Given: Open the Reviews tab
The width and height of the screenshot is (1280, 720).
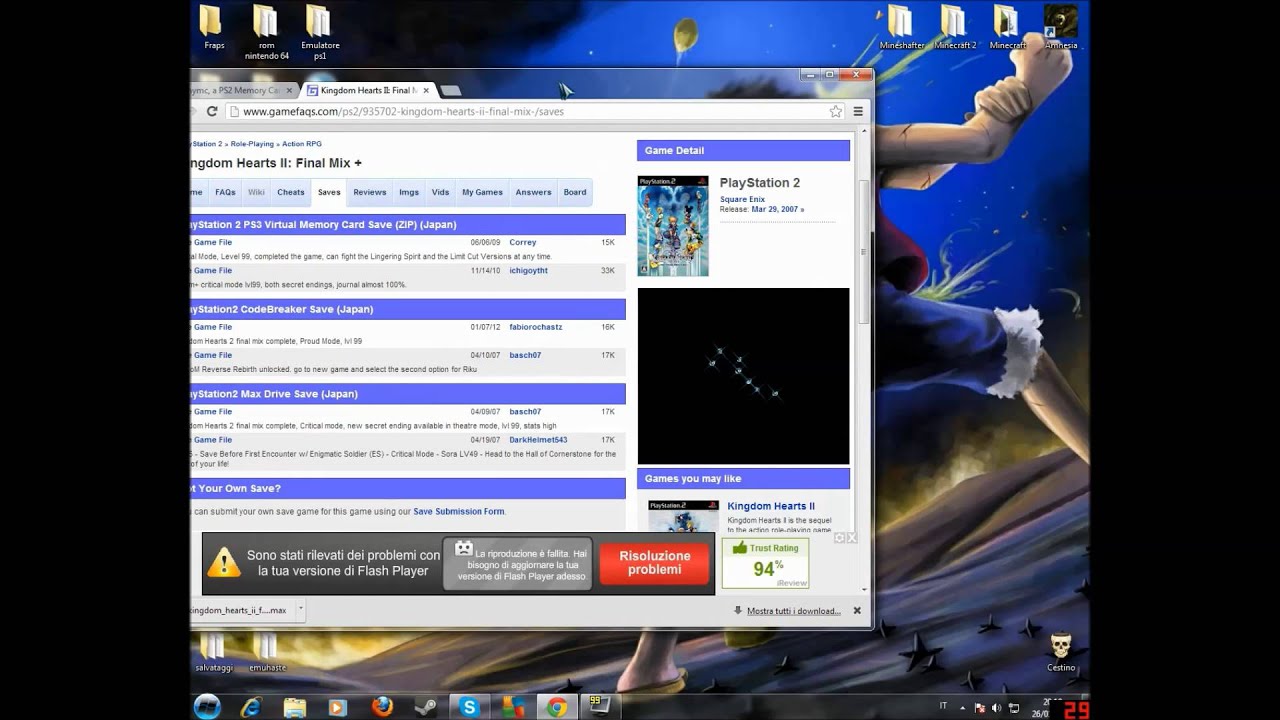Looking at the screenshot, I should (370, 192).
